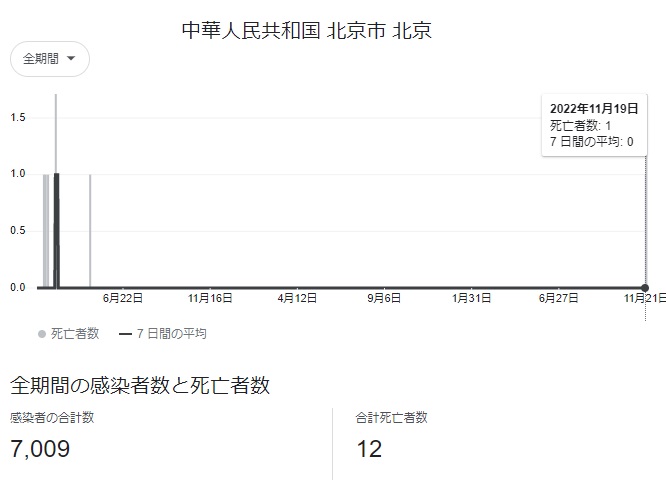The image size is (666, 480).
Task: Click the 11月16日 axis date label
Action: pos(210,298)
